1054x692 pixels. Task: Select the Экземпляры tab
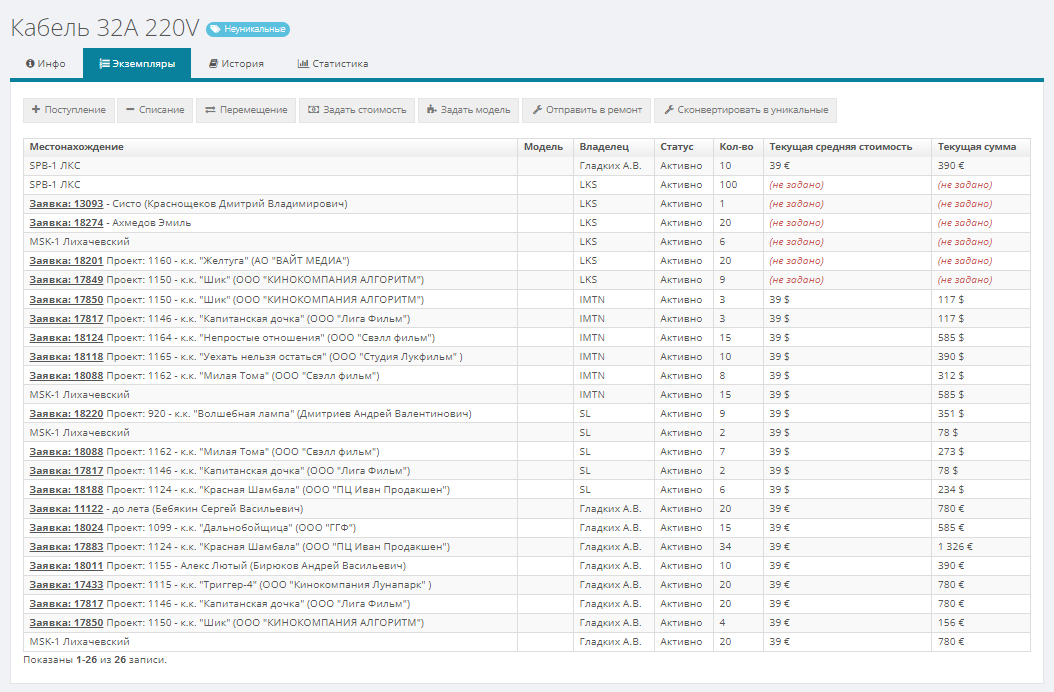137,64
